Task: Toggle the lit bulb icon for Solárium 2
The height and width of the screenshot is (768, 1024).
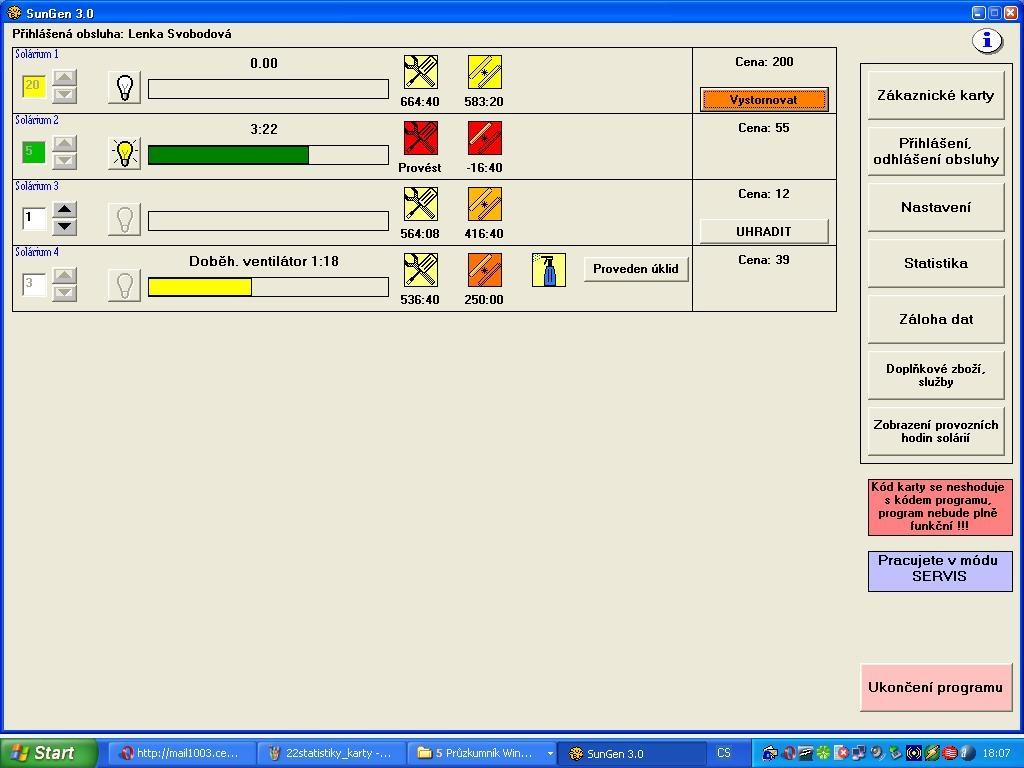Action: point(124,153)
